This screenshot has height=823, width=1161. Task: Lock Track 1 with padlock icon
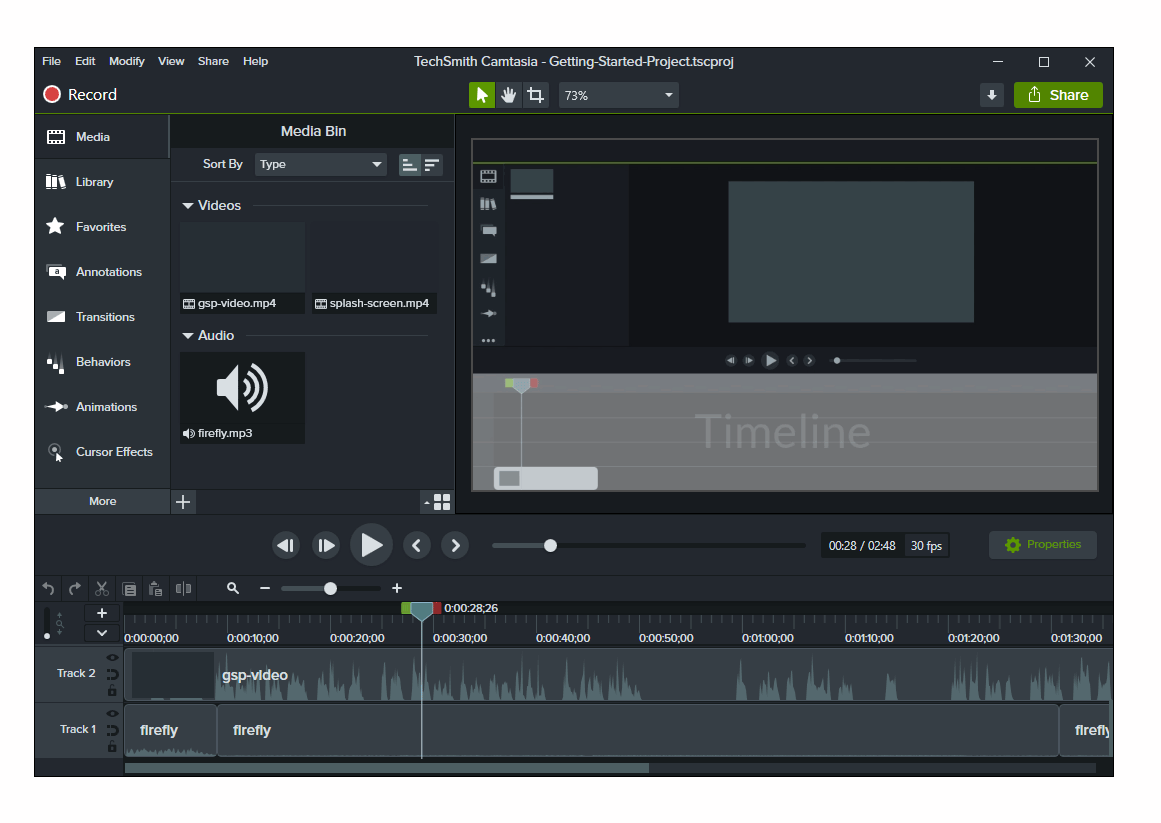[112, 747]
